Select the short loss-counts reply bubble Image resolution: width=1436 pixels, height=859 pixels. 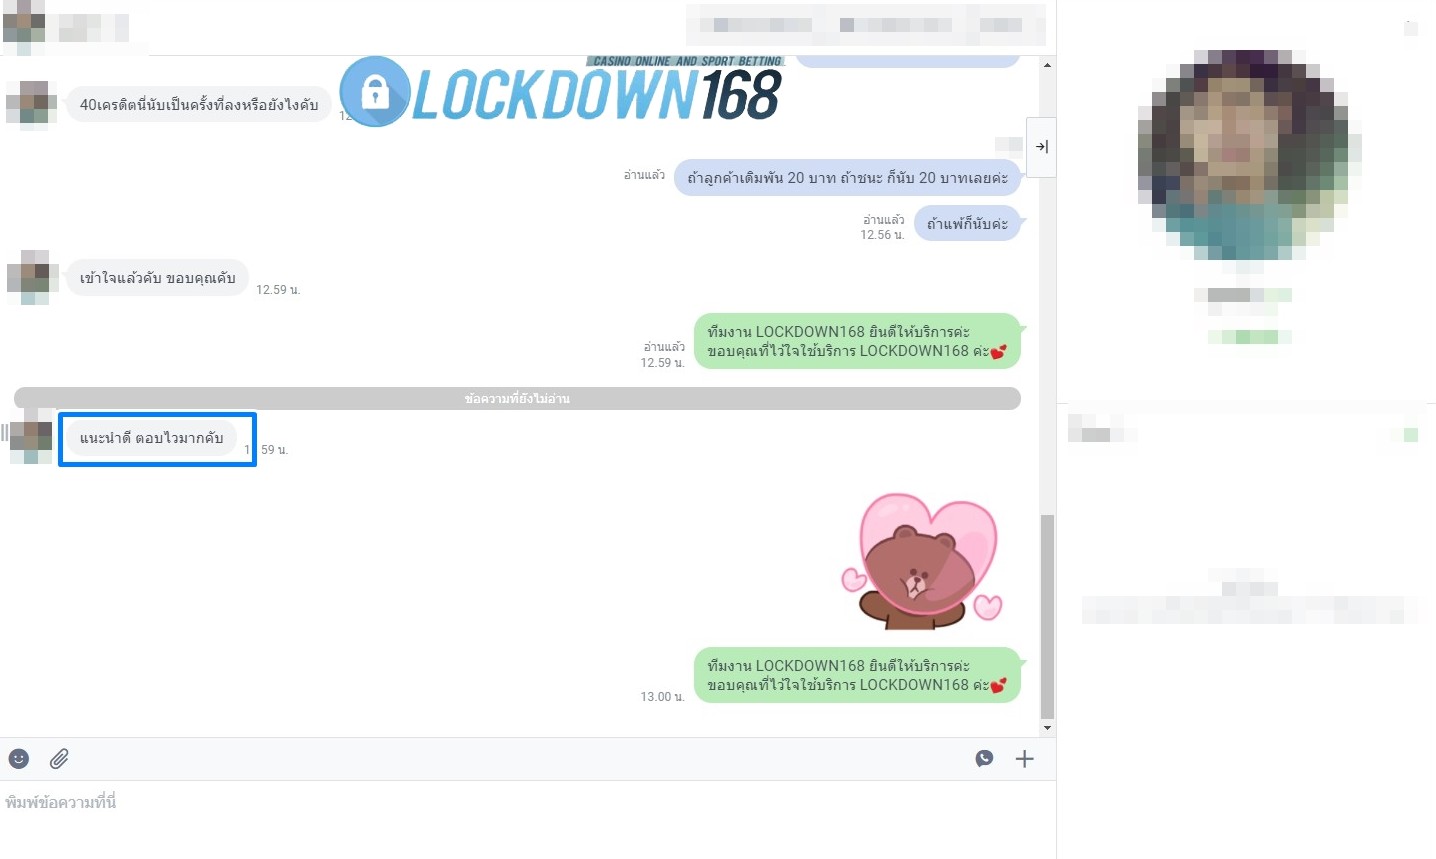(x=967, y=223)
